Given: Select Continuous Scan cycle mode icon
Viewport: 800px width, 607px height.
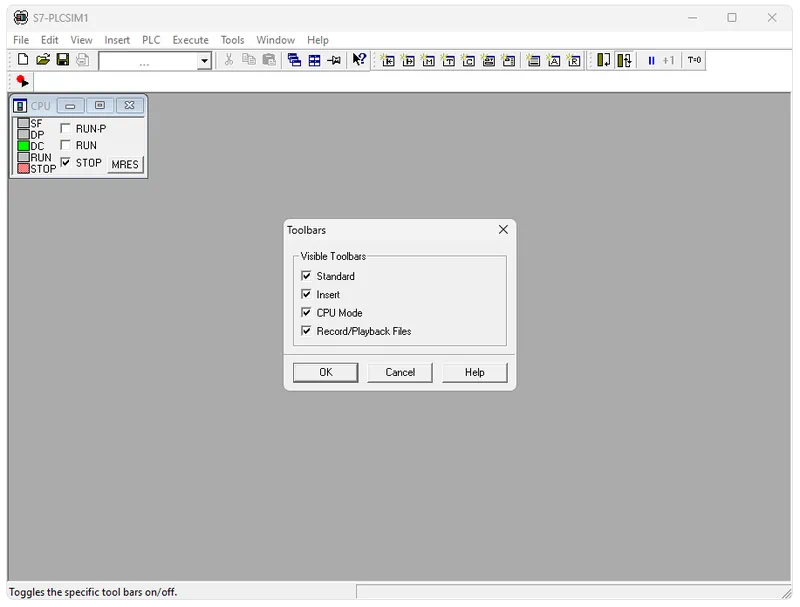Looking at the screenshot, I should (624, 60).
